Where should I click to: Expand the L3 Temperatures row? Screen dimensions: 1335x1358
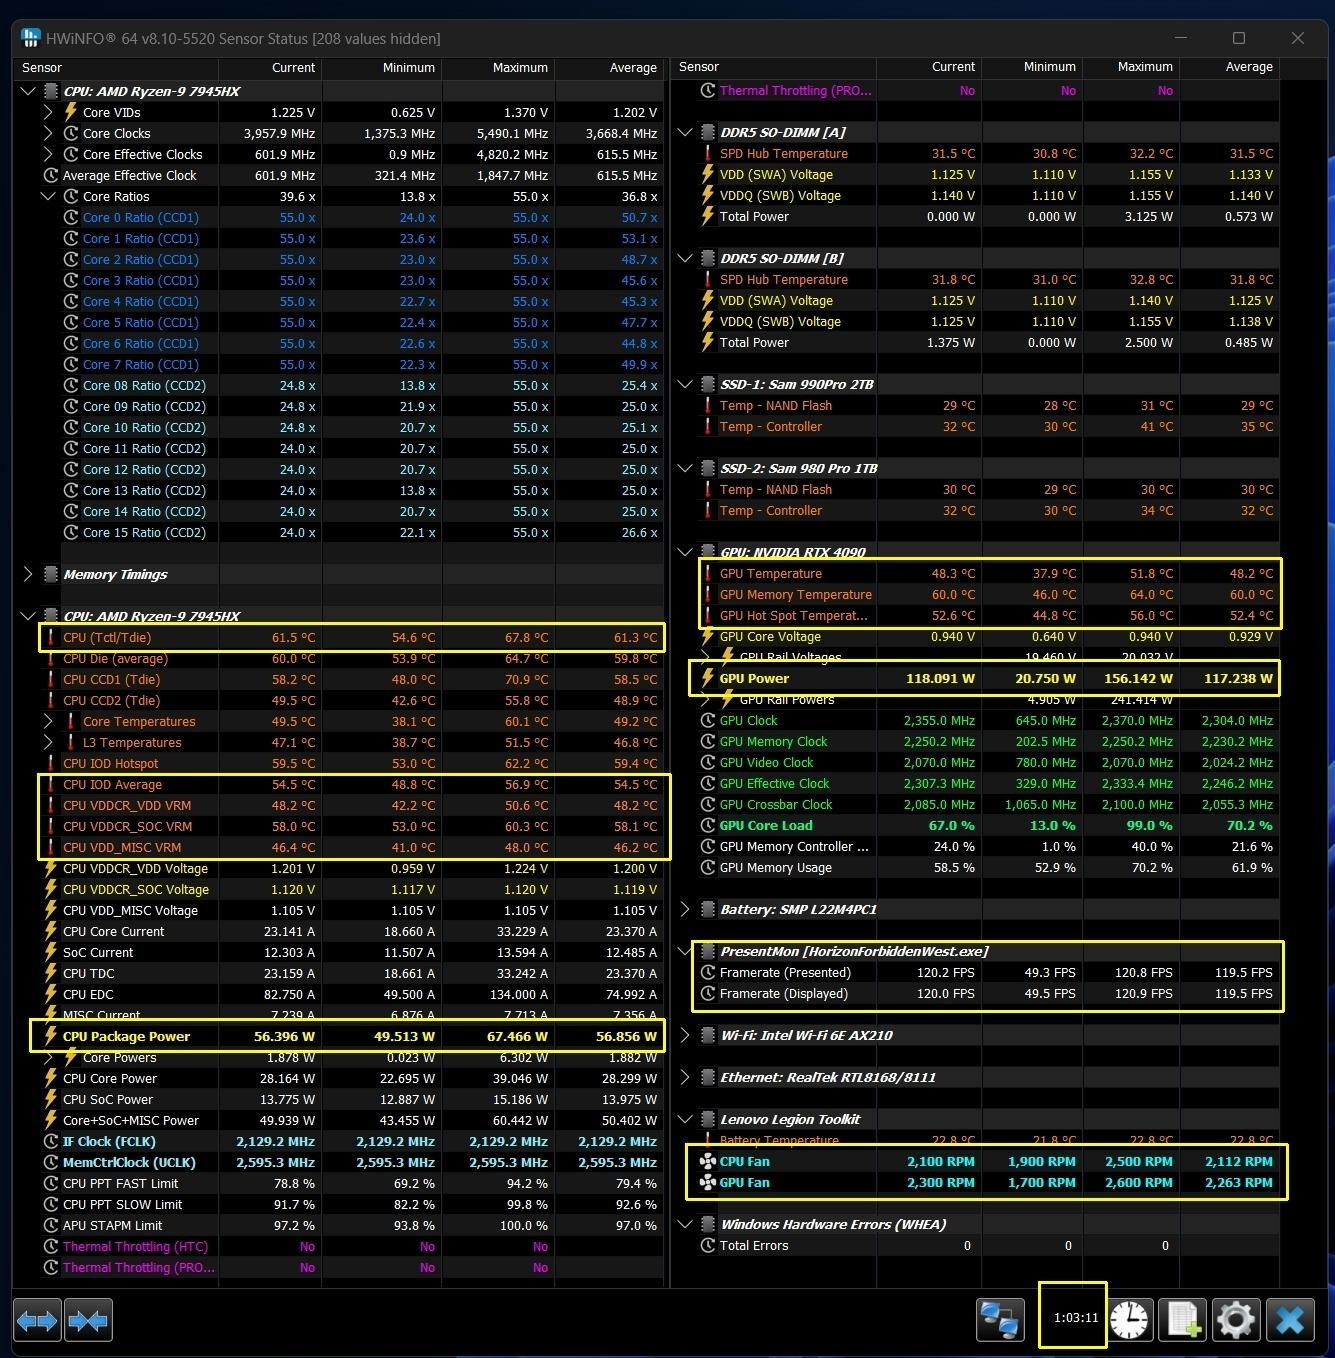click(48, 743)
